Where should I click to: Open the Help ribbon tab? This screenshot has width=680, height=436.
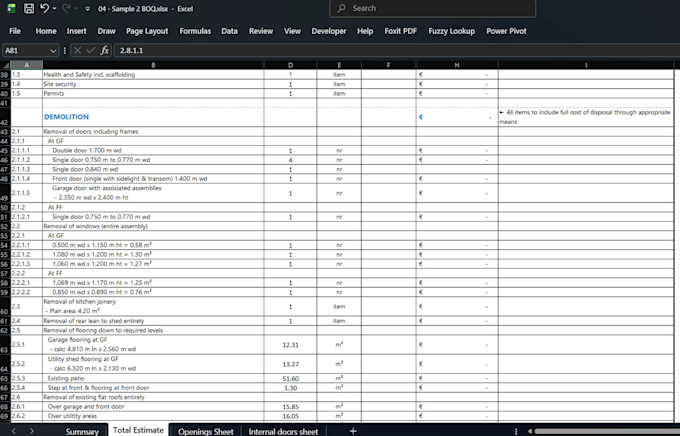365,31
